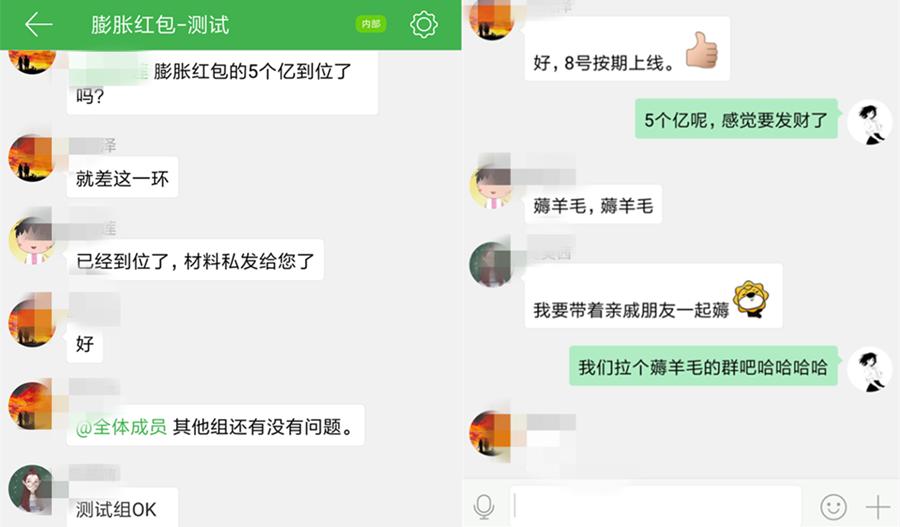
Task: Tap the plus icon for attachments
Action: [877, 507]
